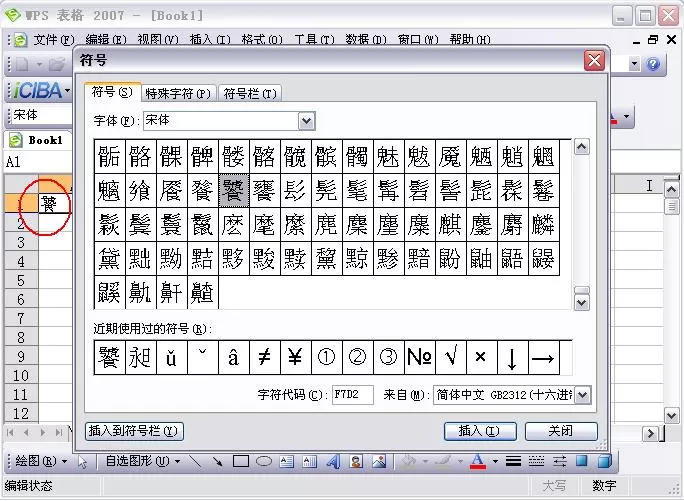The width and height of the screenshot is (684, 501).
Task: Click the 字符代码 input field
Action: coord(352,395)
